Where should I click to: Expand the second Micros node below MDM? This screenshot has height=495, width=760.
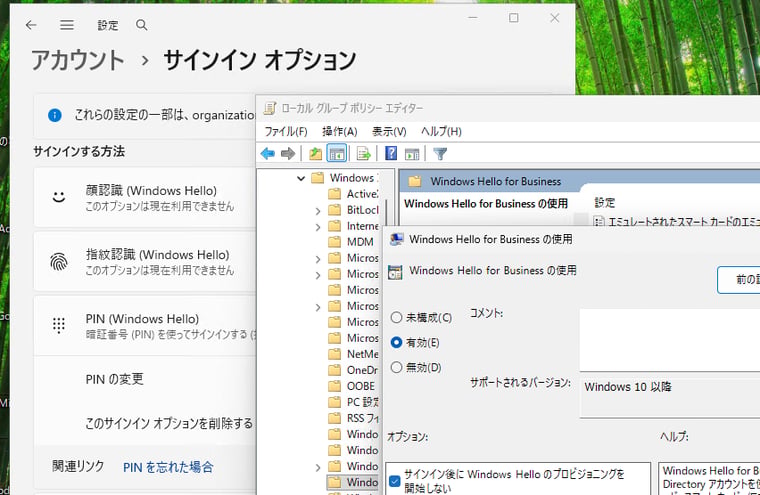point(318,275)
